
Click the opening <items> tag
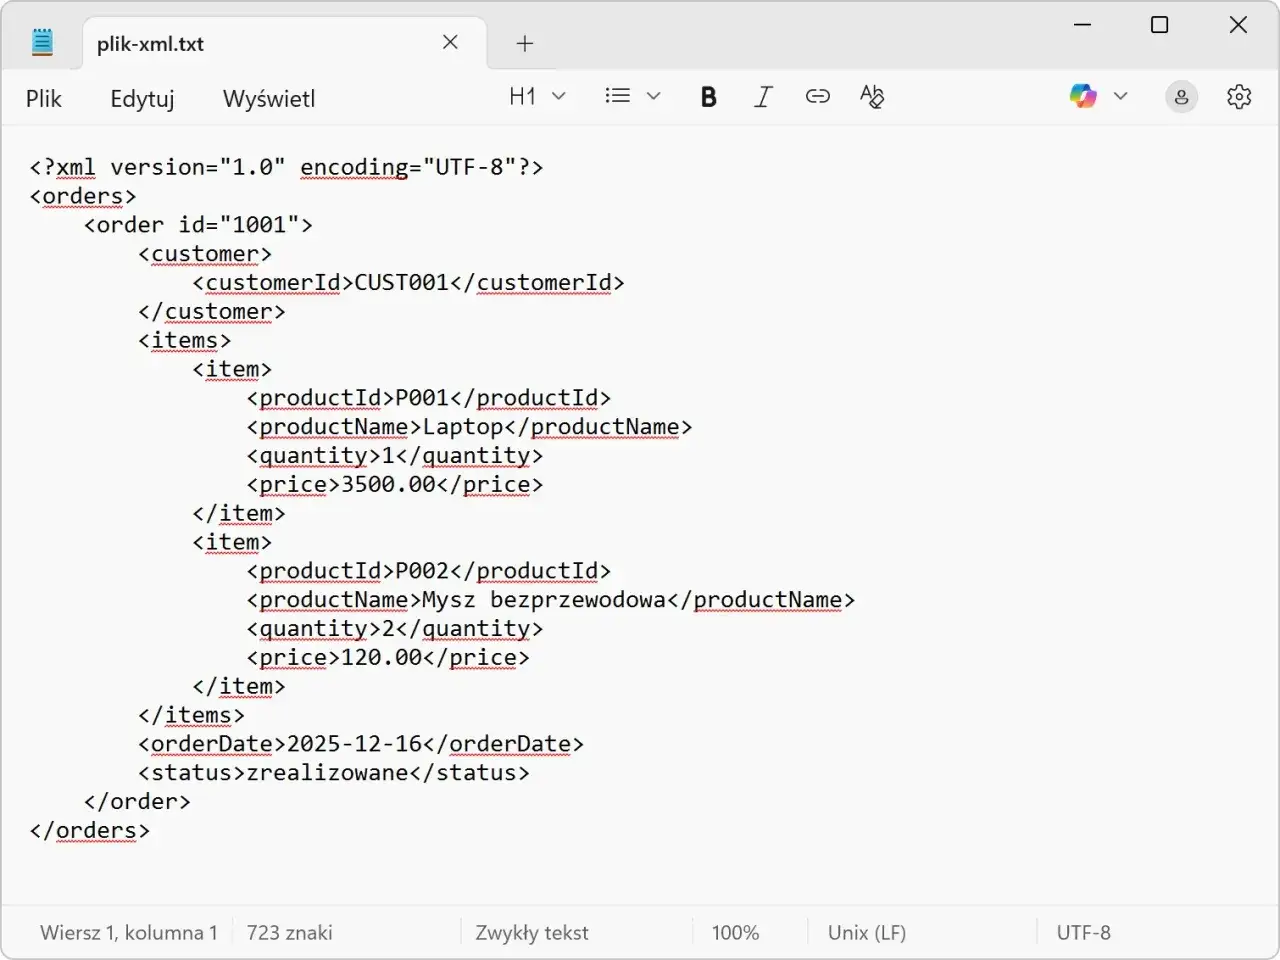click(x=185, y=341)
